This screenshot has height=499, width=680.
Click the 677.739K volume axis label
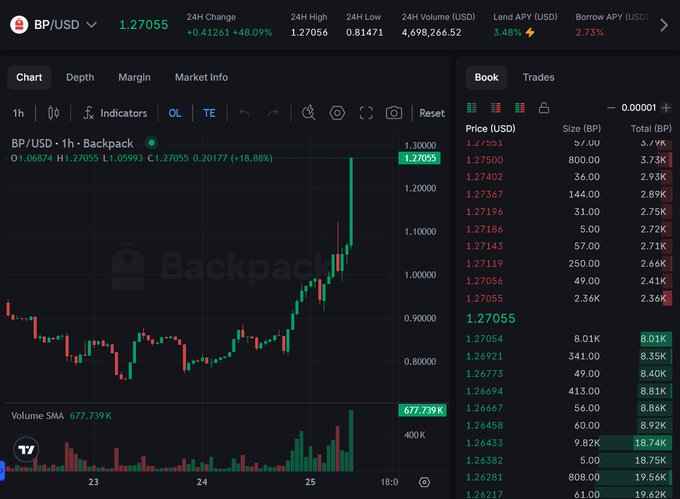422,410
